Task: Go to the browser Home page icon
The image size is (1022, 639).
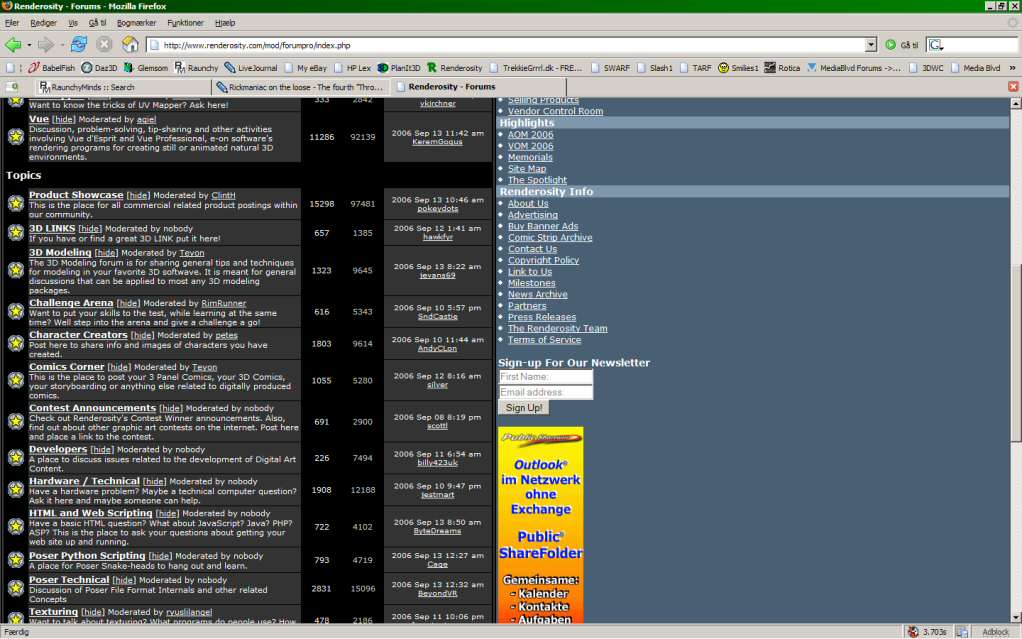Action: (130, 45)
